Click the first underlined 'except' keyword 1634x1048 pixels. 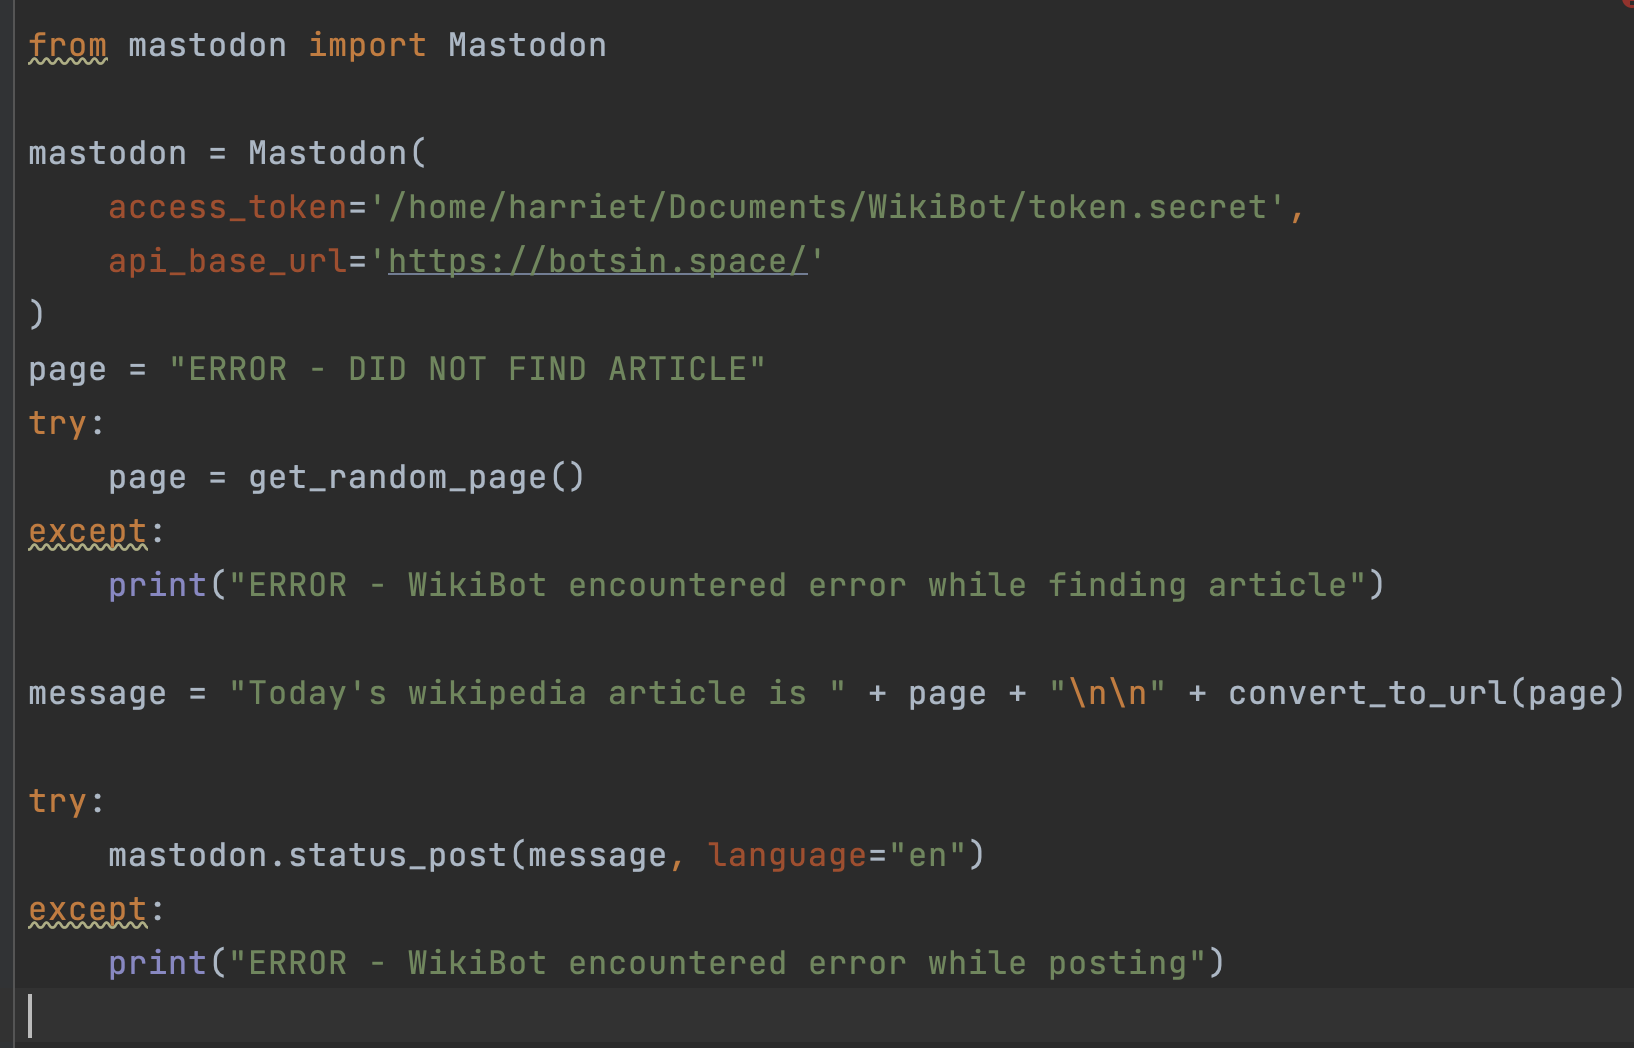tap(88, 531)
